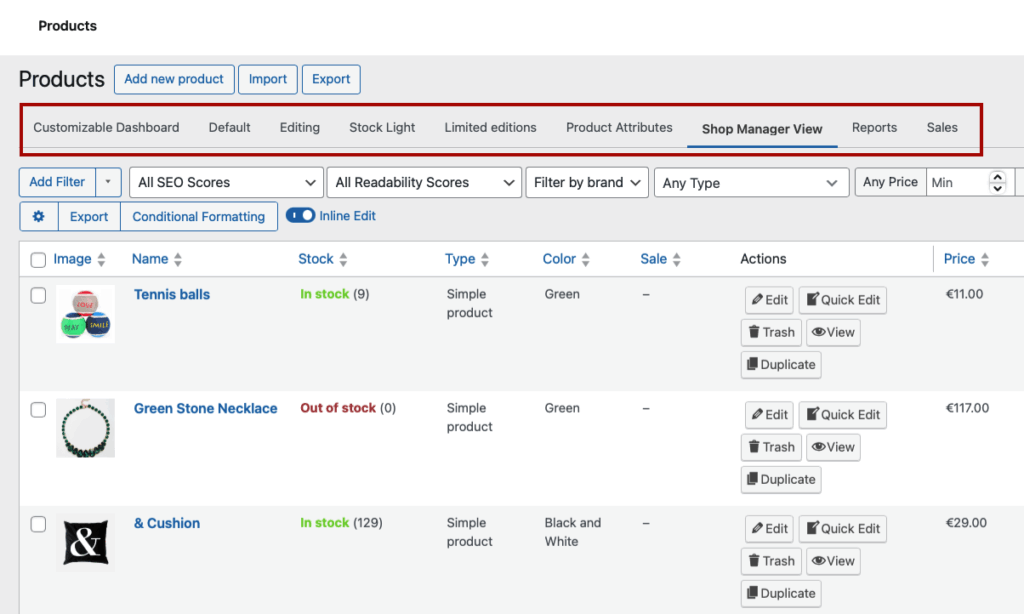Open the Any Type dropdown
1024x614 pixels.
pos(751,183)
